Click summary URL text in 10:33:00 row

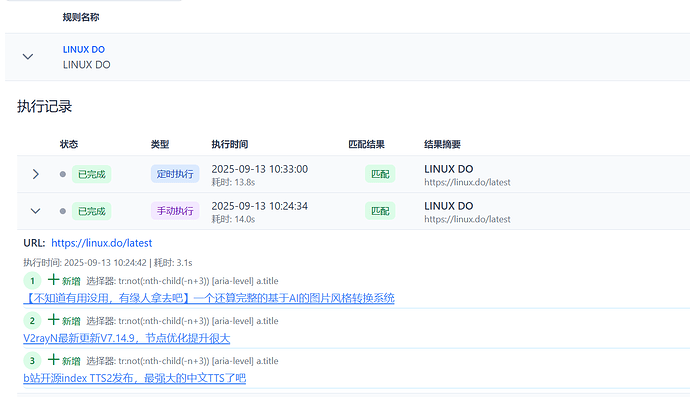tap(467, 182)
